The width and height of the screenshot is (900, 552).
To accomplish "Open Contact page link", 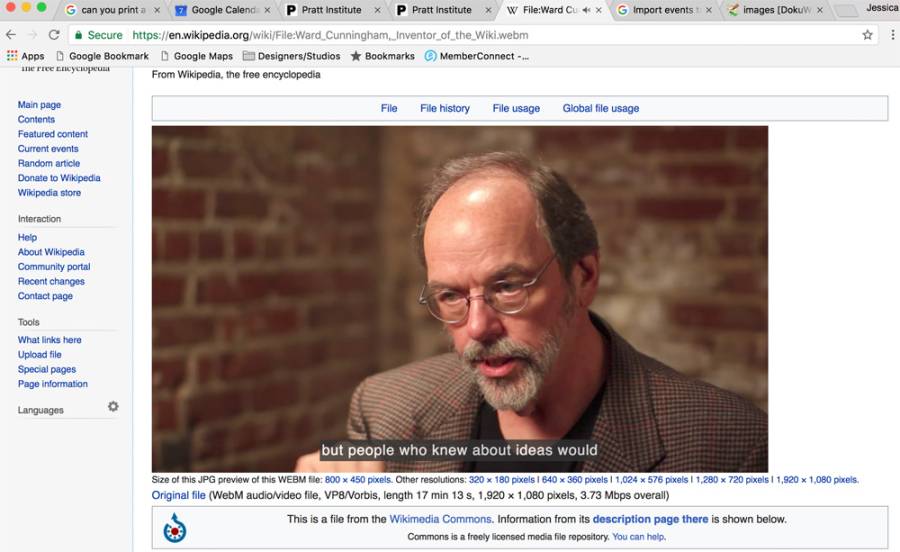I will [45, 296].
